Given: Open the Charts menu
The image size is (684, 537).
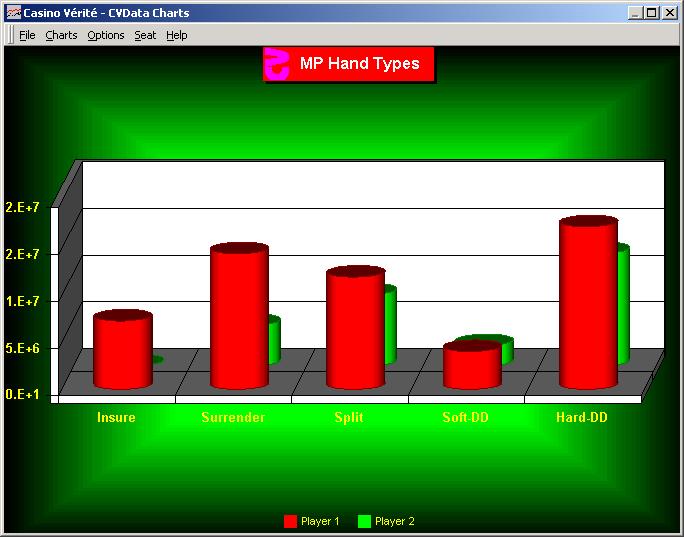Looking at the screenshot, I should click(x=61, y=35).
